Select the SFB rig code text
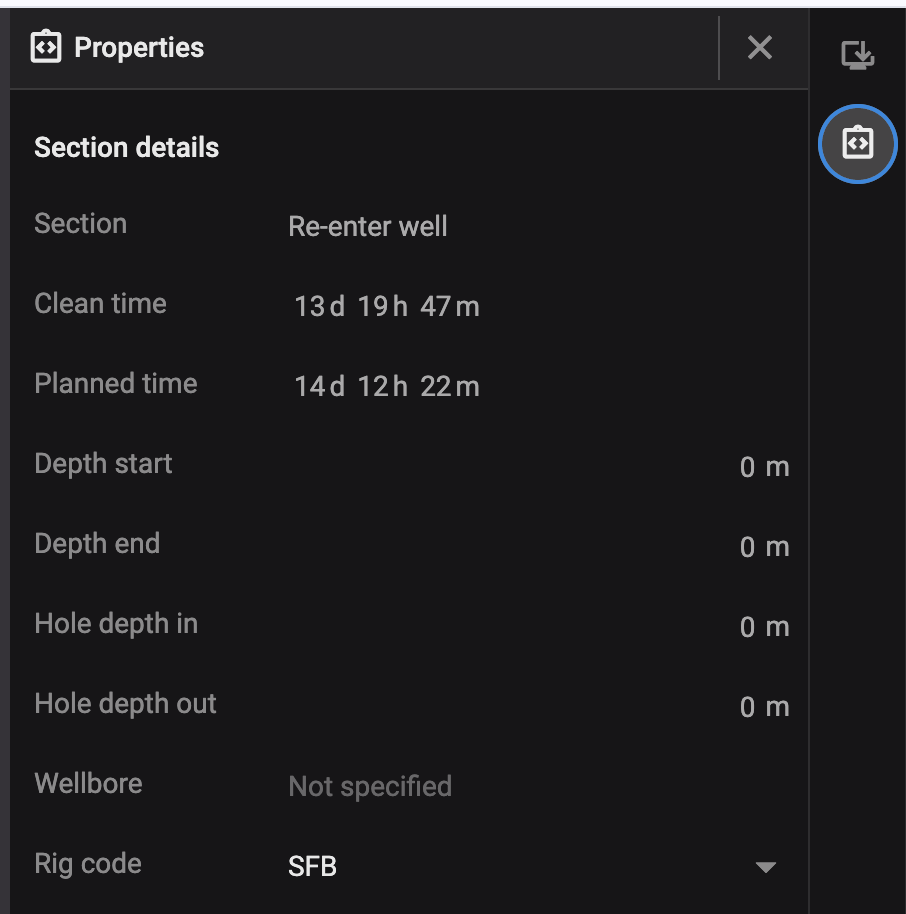The height and width of the screenshot is (914, 906). 311,866
